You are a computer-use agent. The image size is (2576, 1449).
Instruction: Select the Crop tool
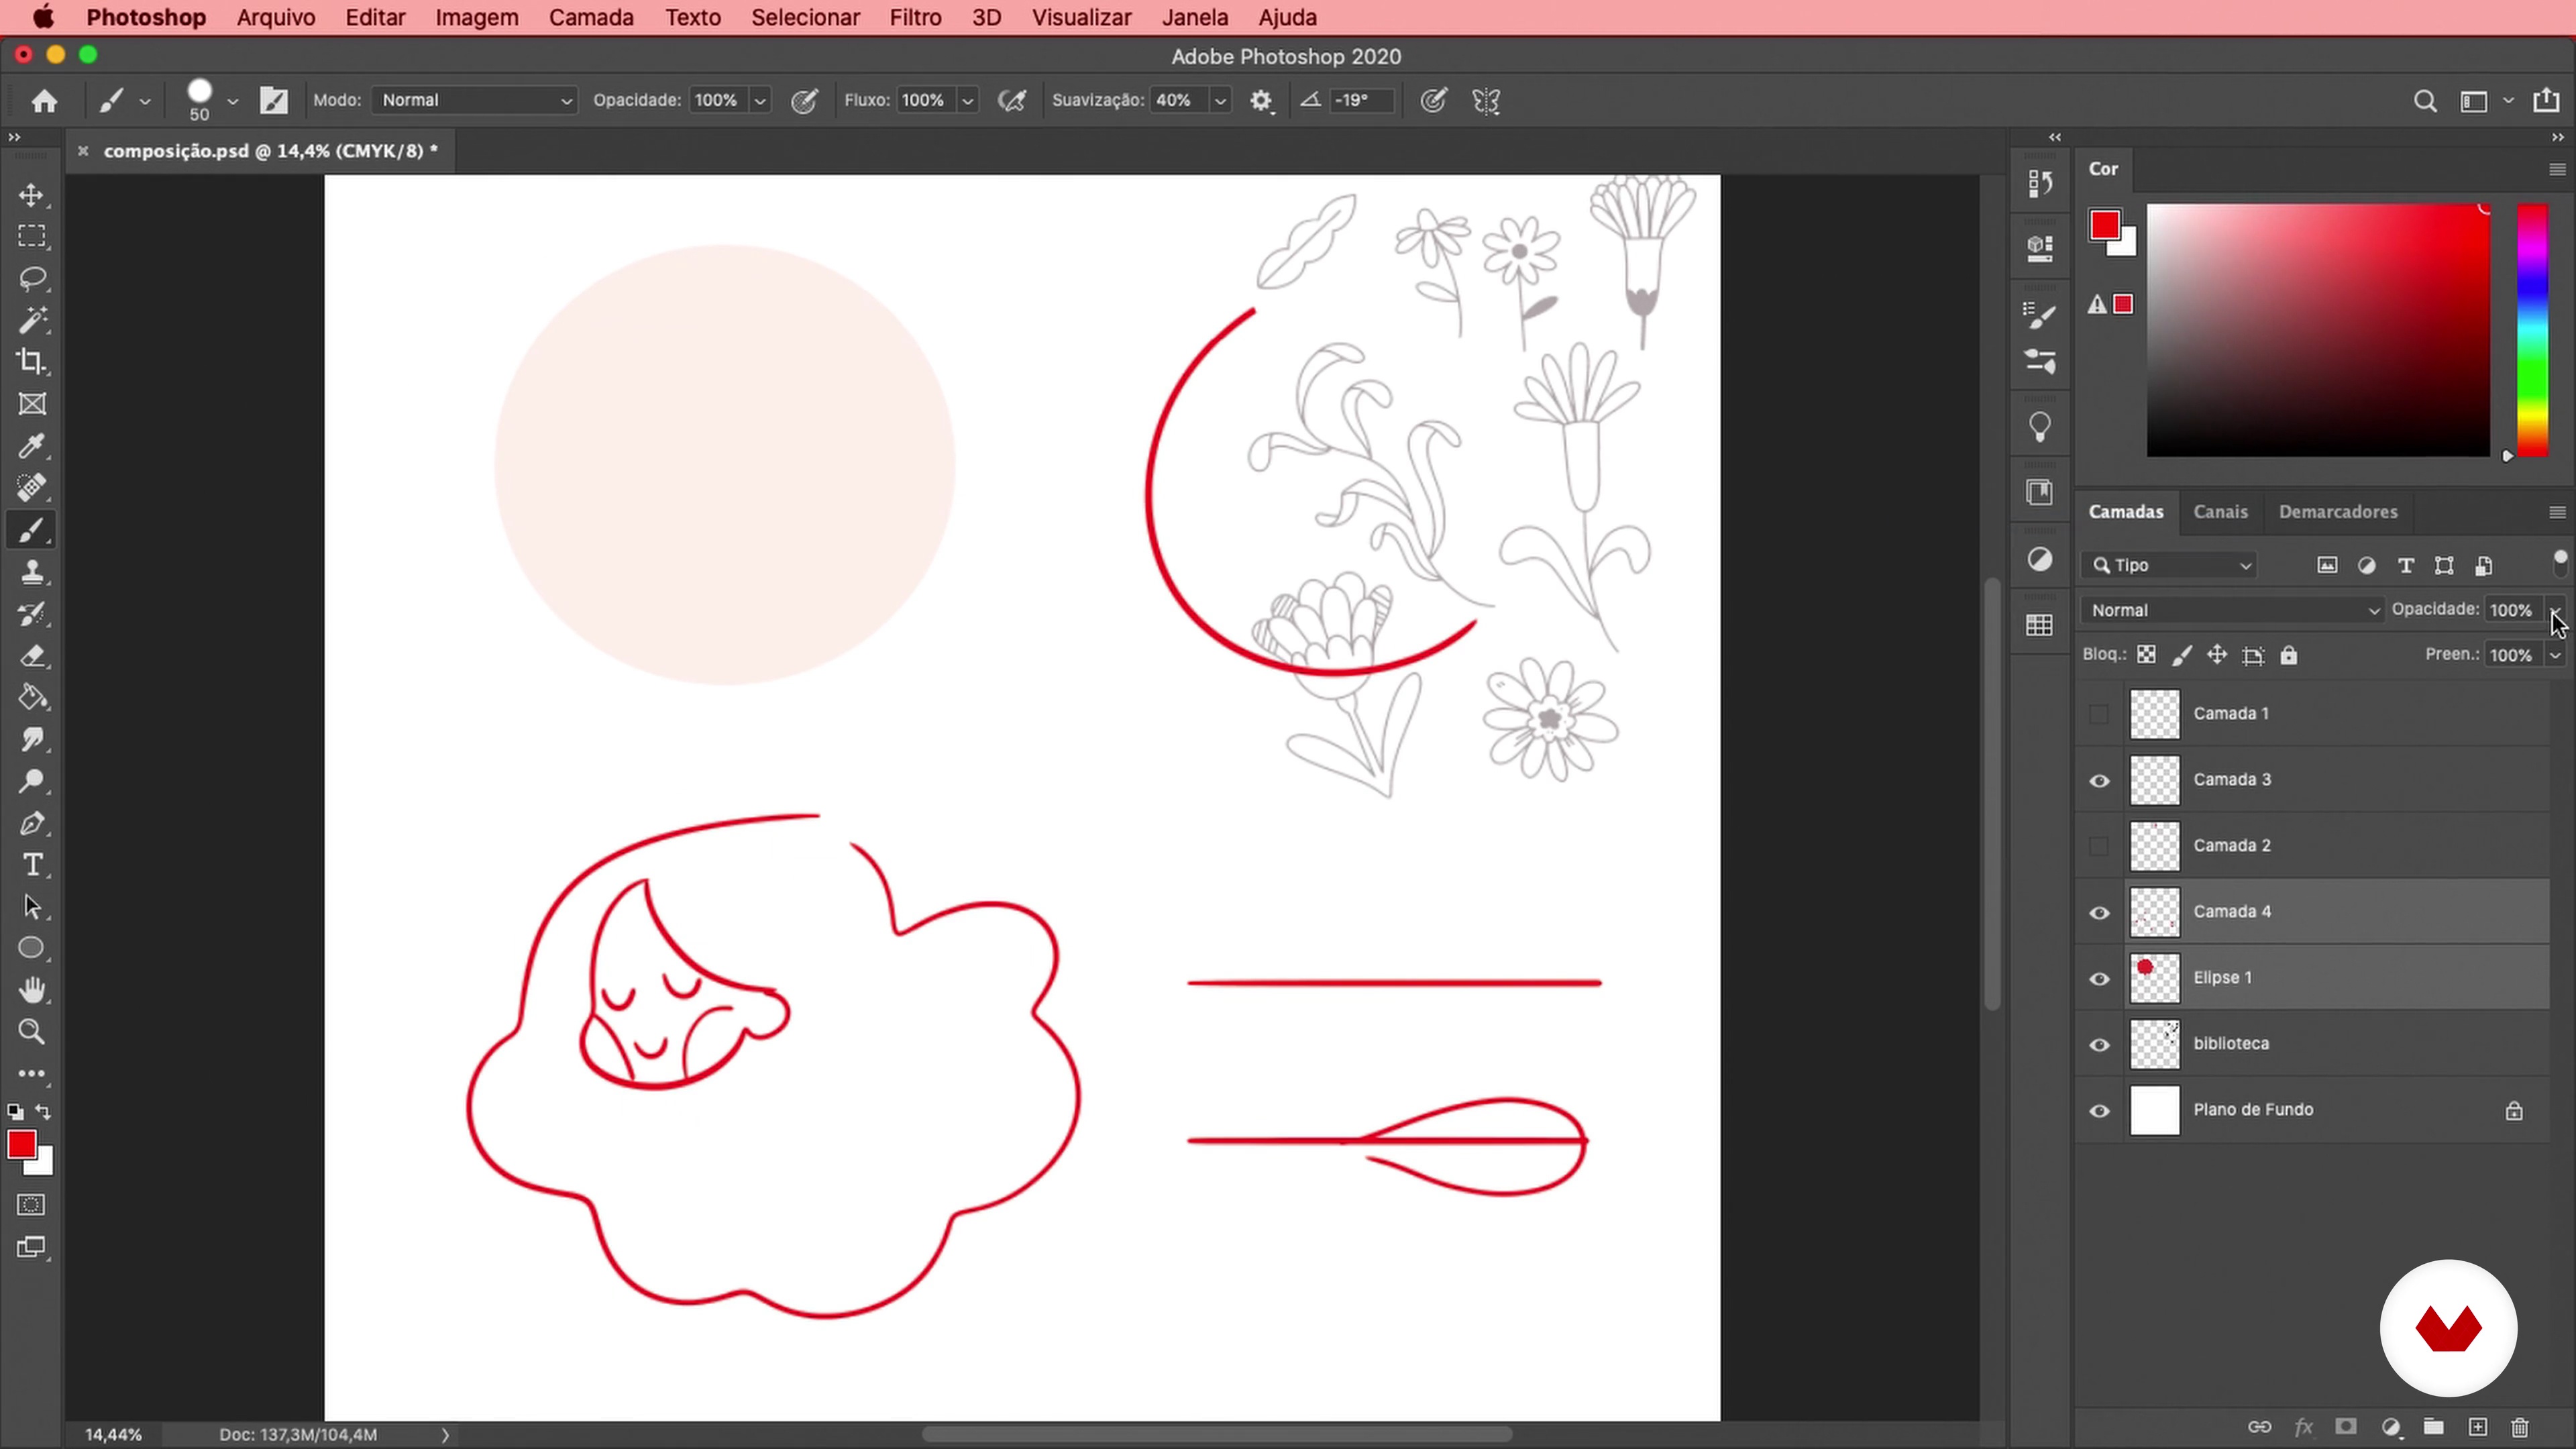[x=32, y=362]
